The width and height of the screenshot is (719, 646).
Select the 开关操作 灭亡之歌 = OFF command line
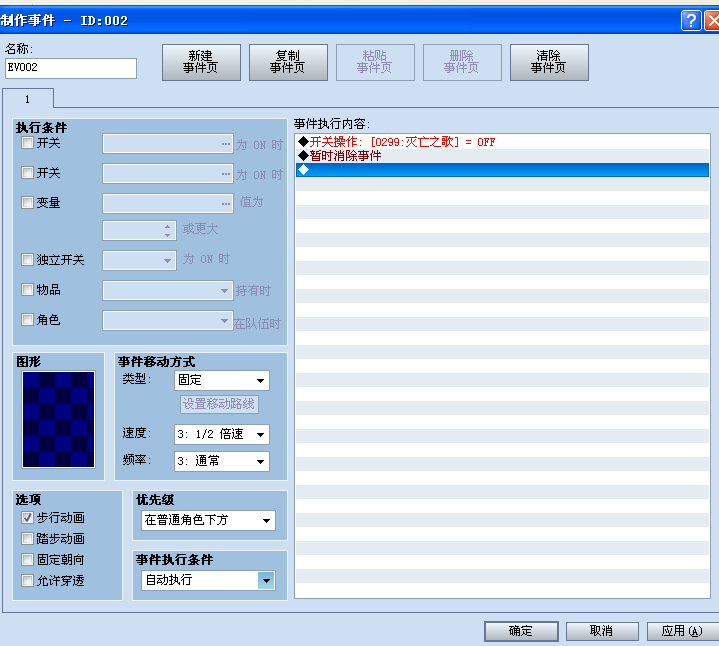502,142
